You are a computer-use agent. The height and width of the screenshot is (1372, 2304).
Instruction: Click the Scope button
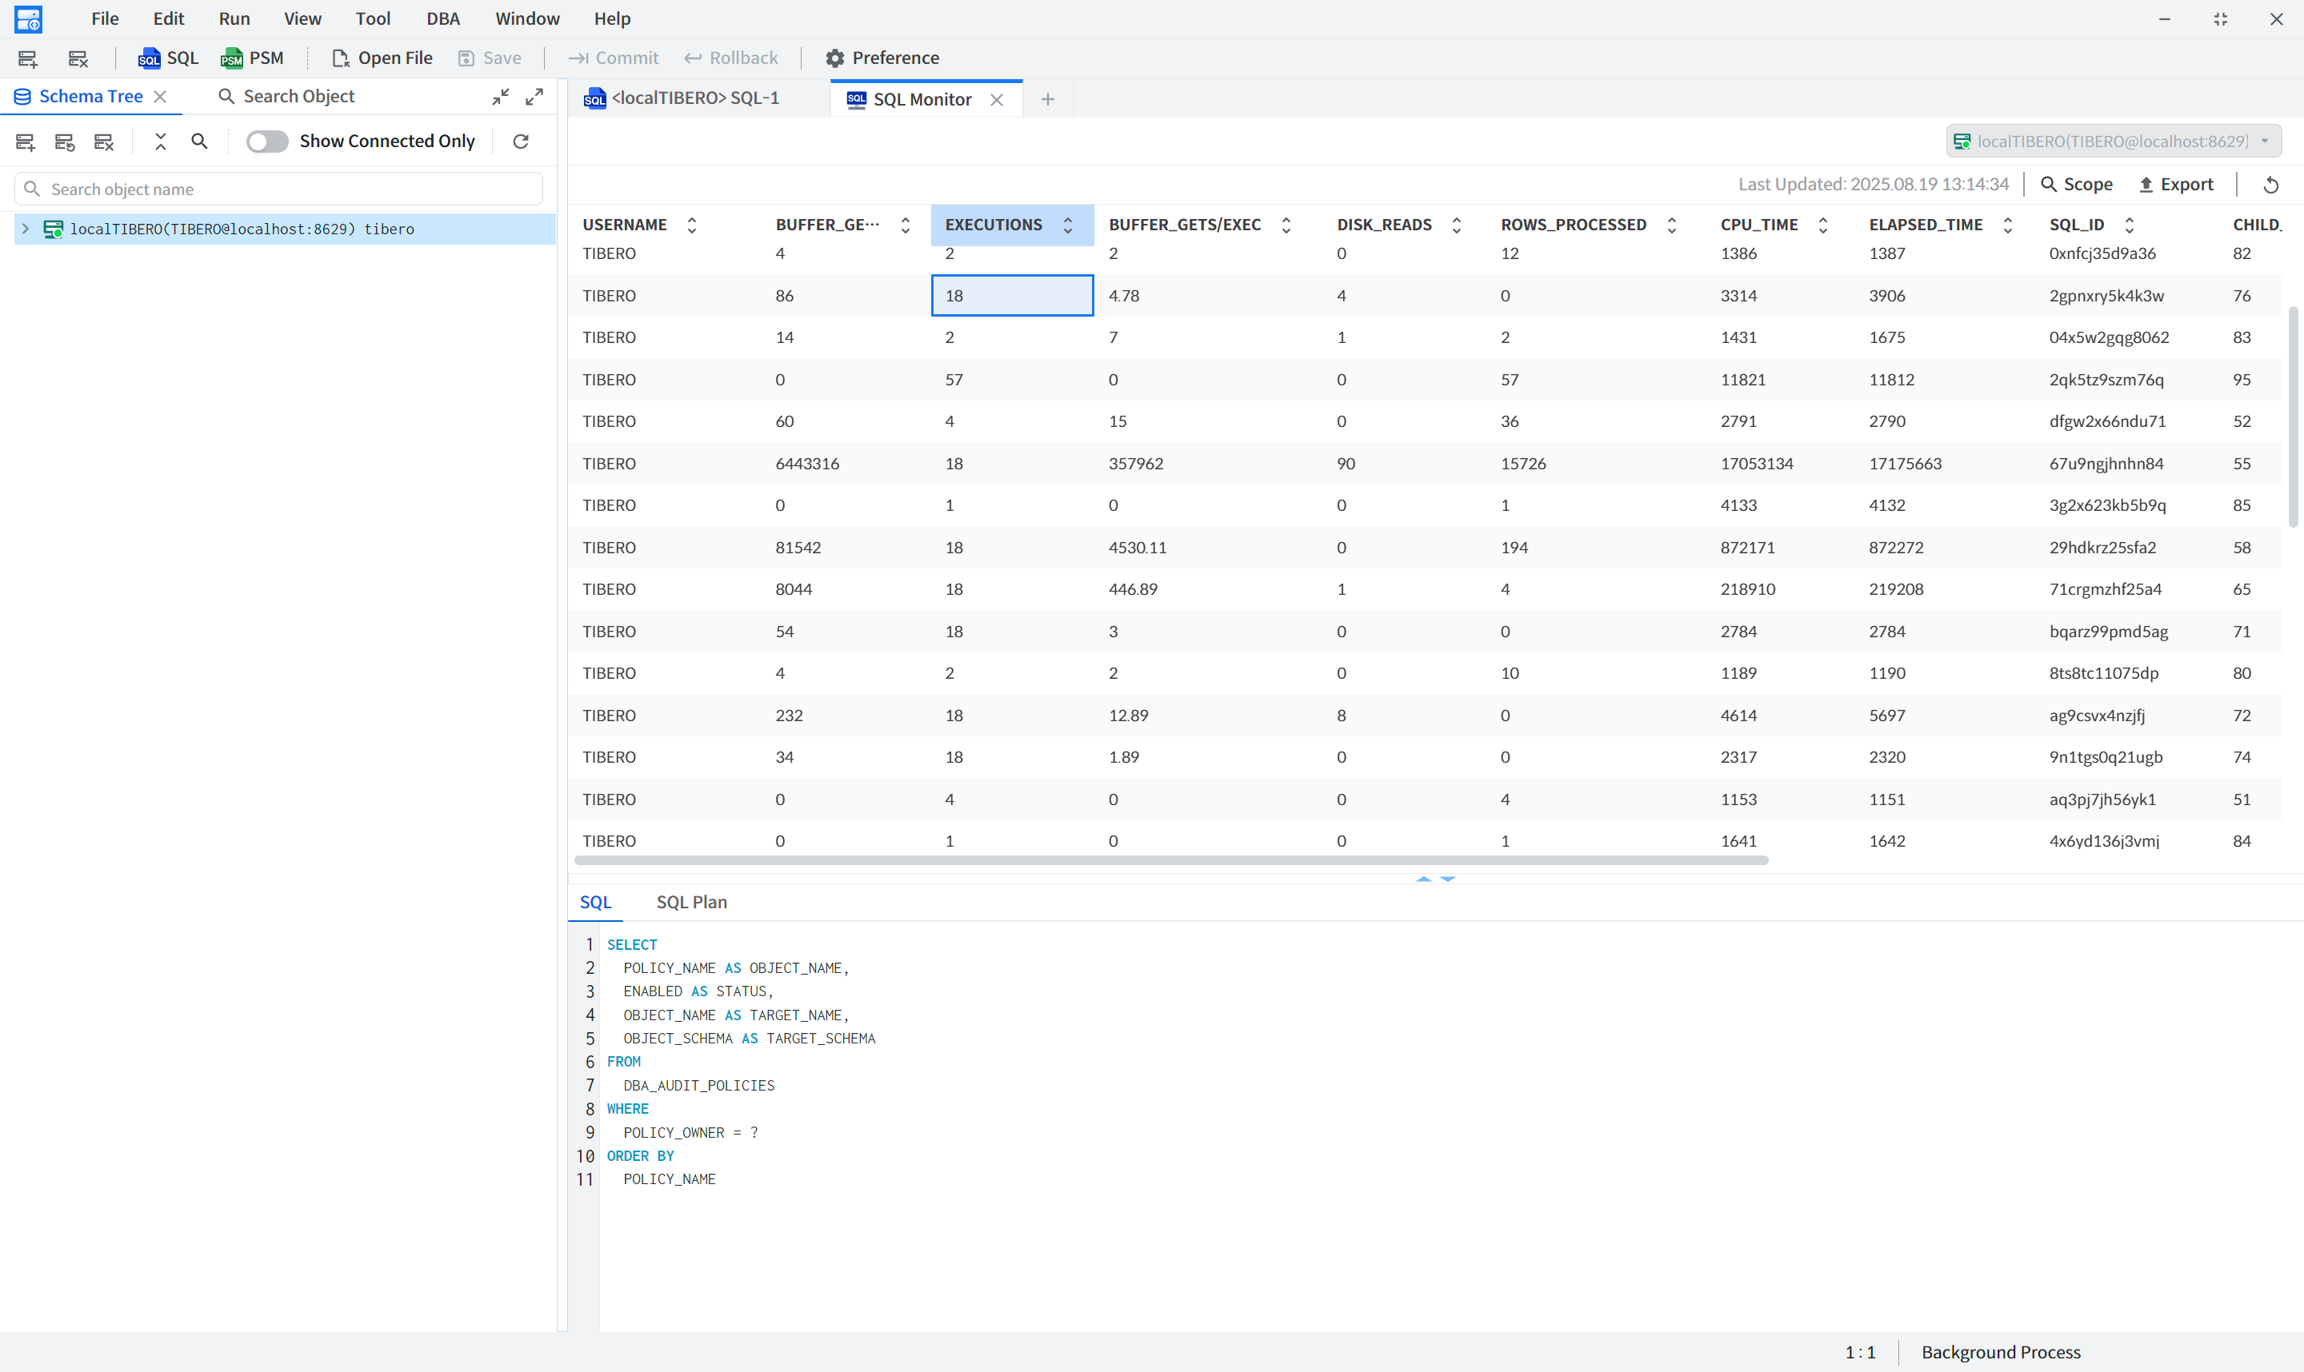(2076, 184)
